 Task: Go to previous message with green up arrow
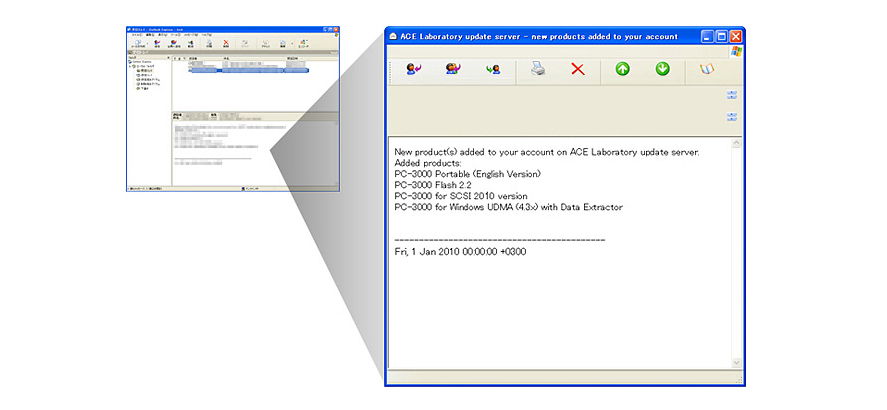(622, 69)
